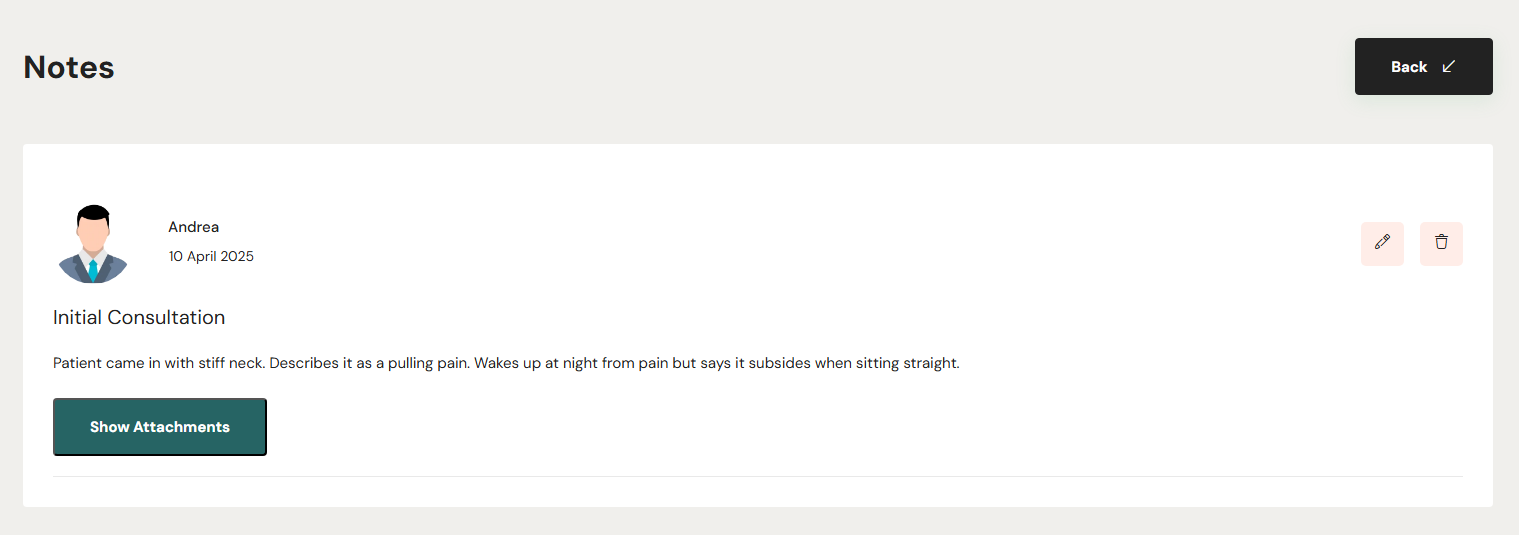Click the teal tie on the avatar
Viewport: 1519px width, 535px height.
point(93,270)
